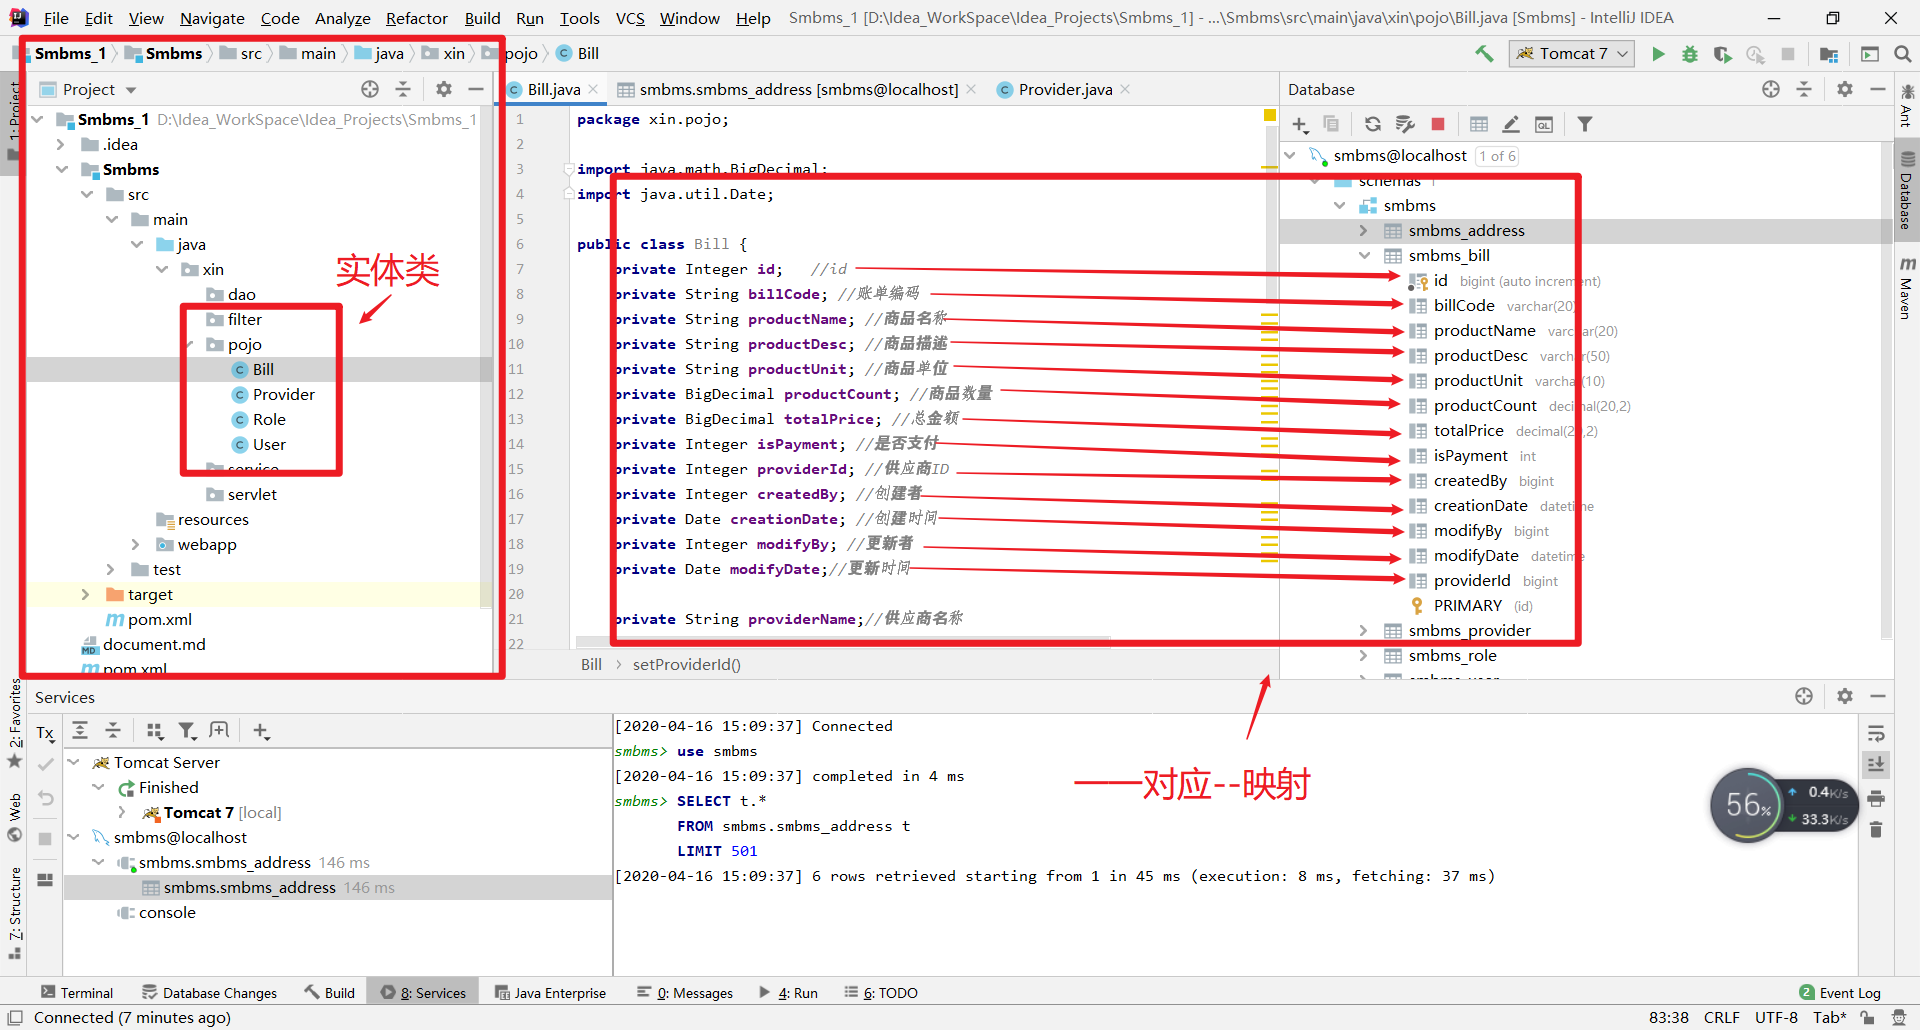Open the Terminal tool window button
Image resolution: width=1920 pixels, height=1030 pixels.
click(77, 993)
